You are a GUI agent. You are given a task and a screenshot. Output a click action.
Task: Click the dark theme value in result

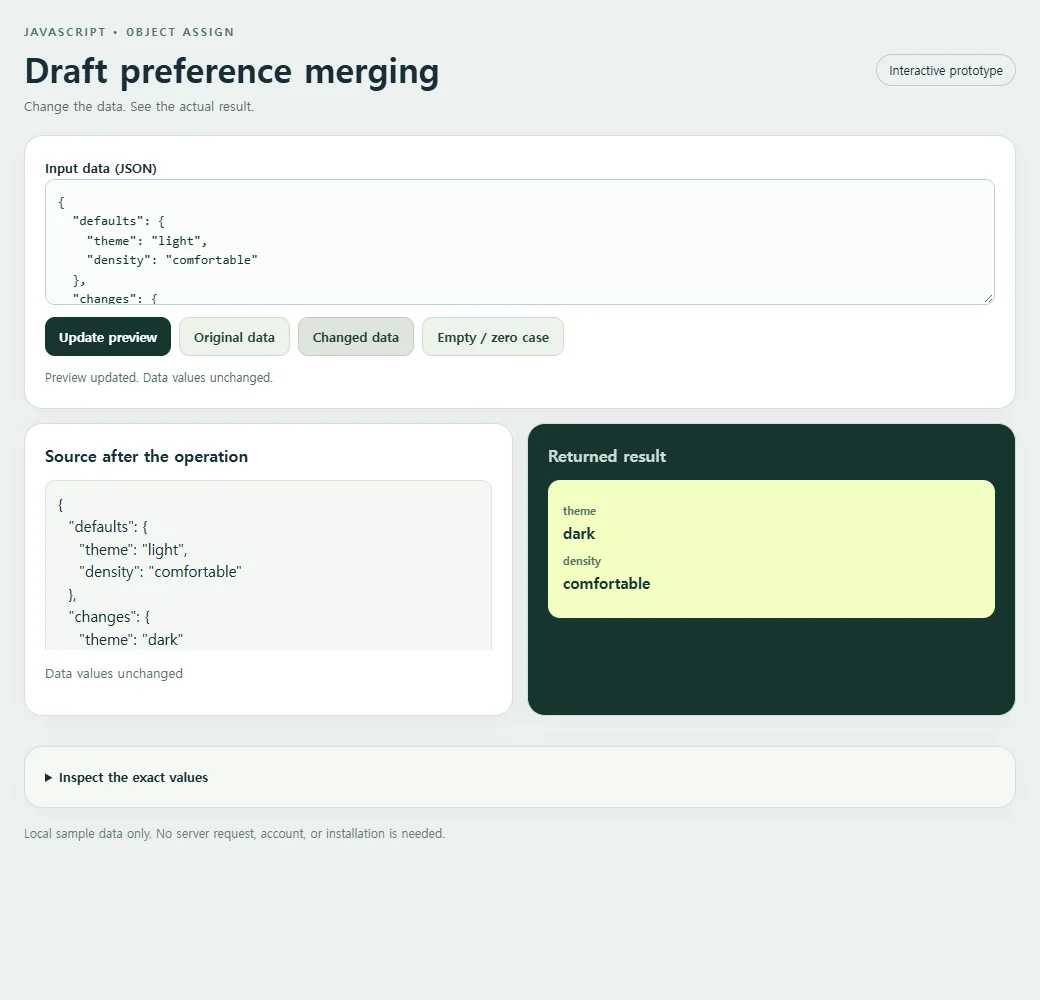click(579, 534)
